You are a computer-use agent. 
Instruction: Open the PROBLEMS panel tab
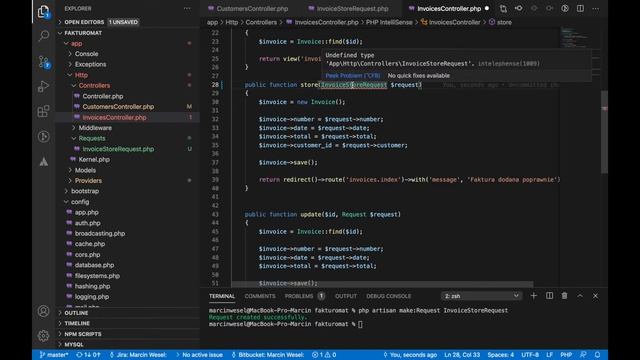tap(304, 296)
